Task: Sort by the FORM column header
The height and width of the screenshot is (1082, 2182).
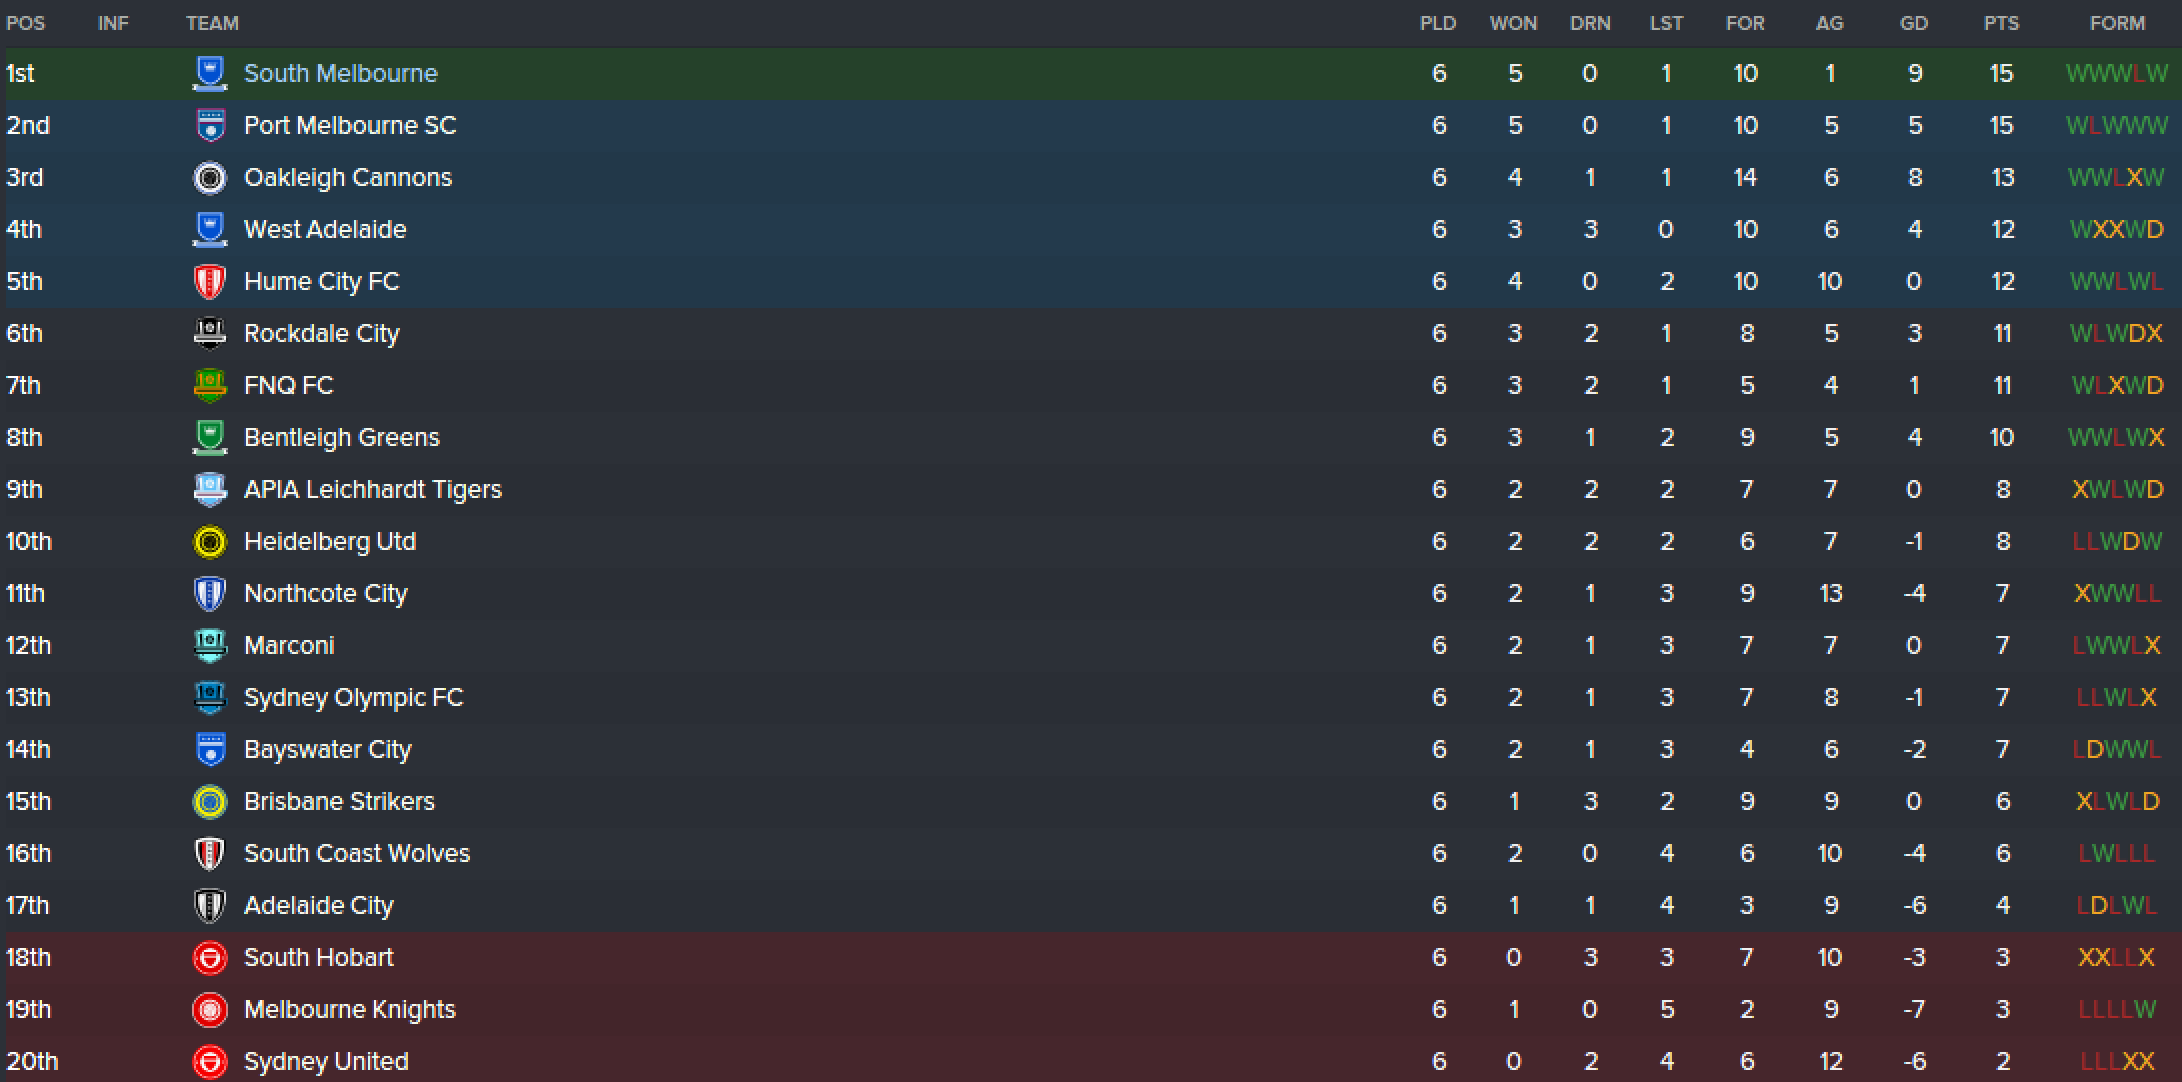Action: click(2116, 23)
